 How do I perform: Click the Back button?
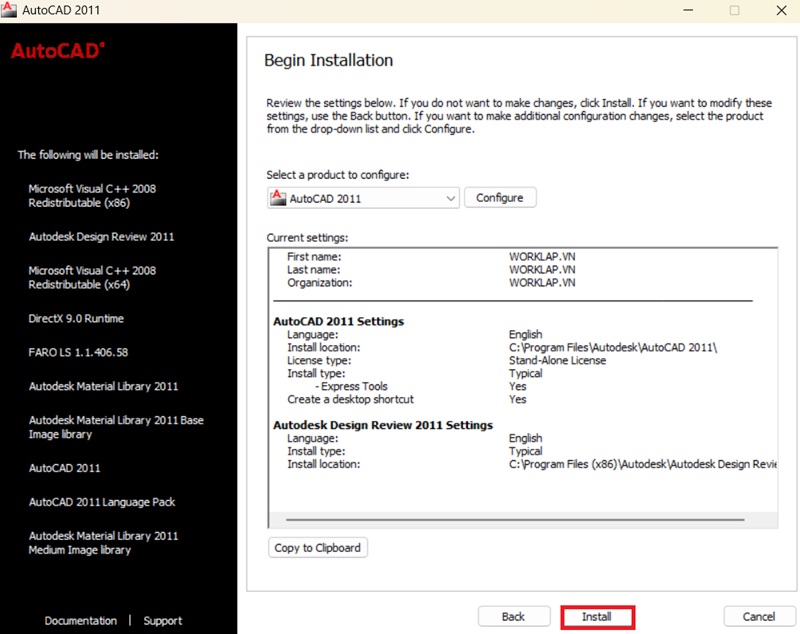[513, 616]
